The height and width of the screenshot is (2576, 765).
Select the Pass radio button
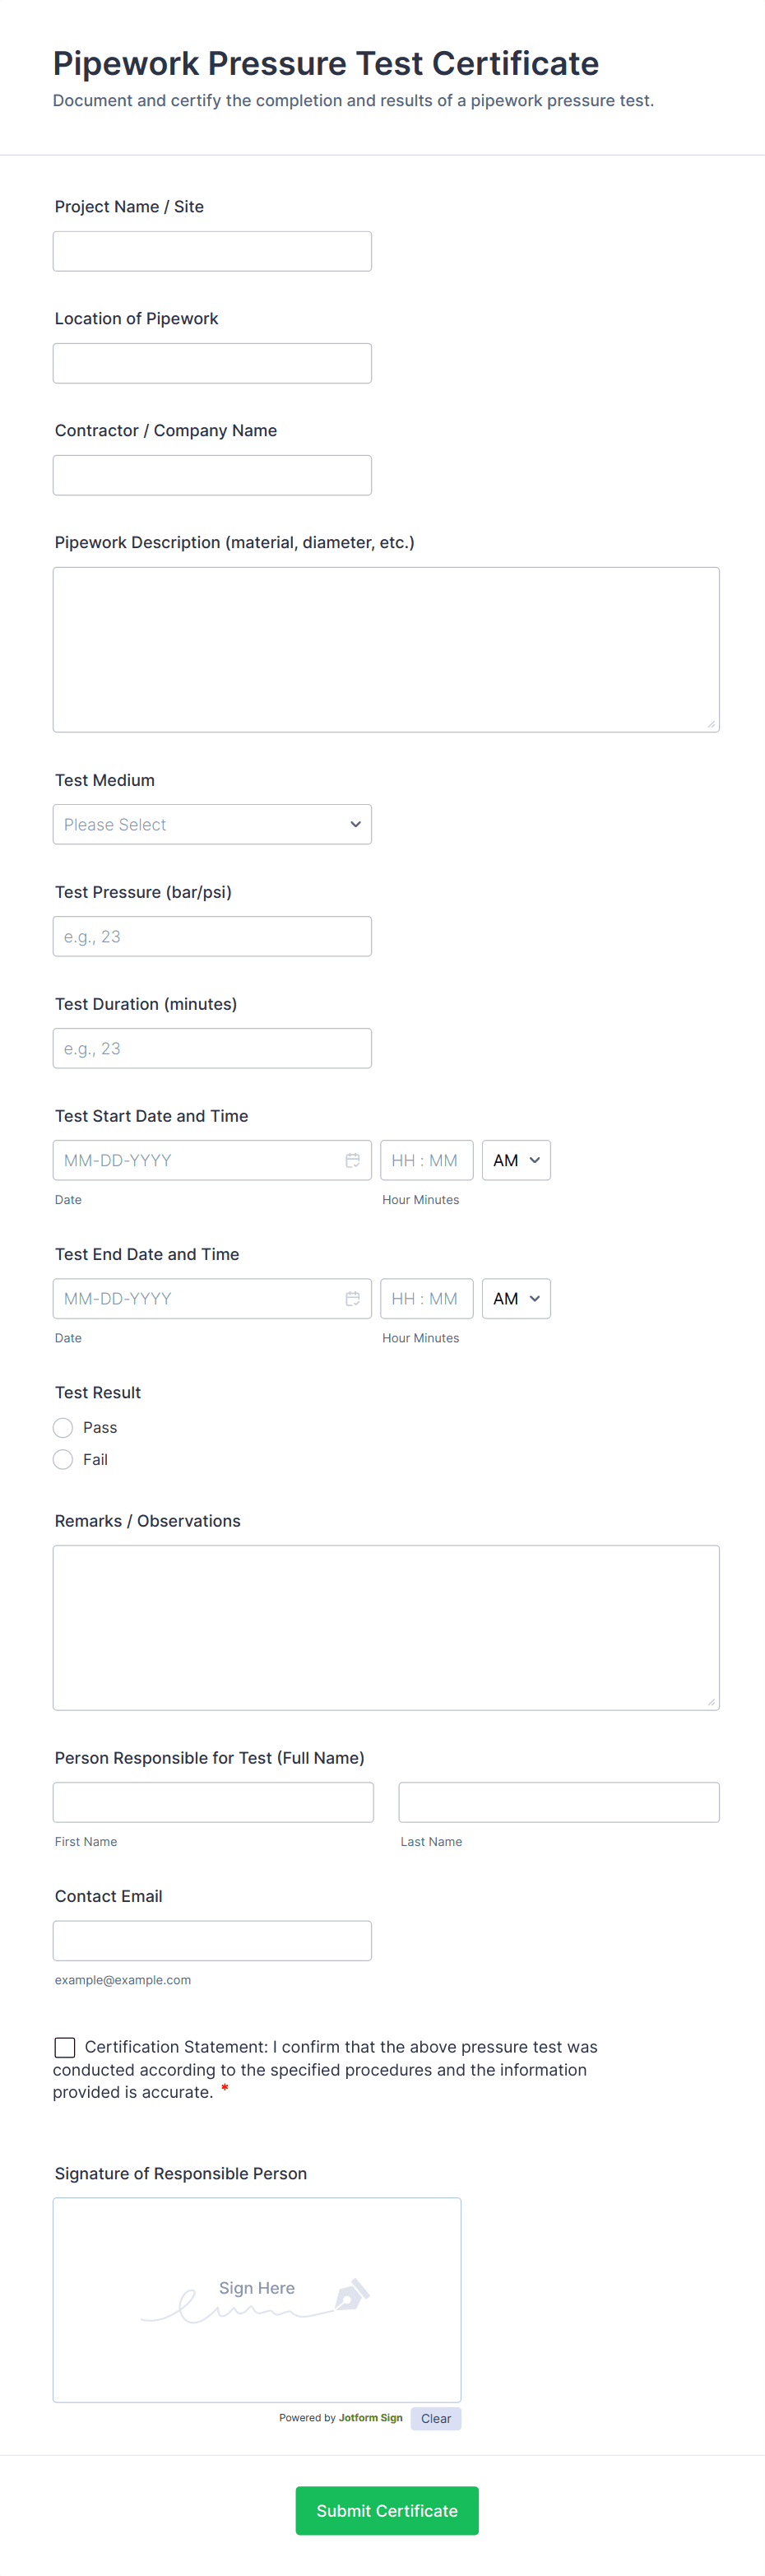tap(62, 1427)
